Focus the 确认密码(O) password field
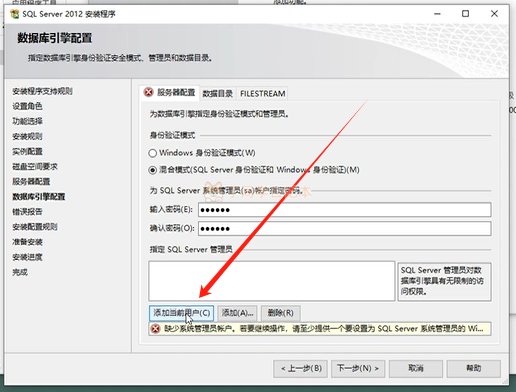Image resolution: width=516 pixels, height=392 pixels. coord(345,229)
